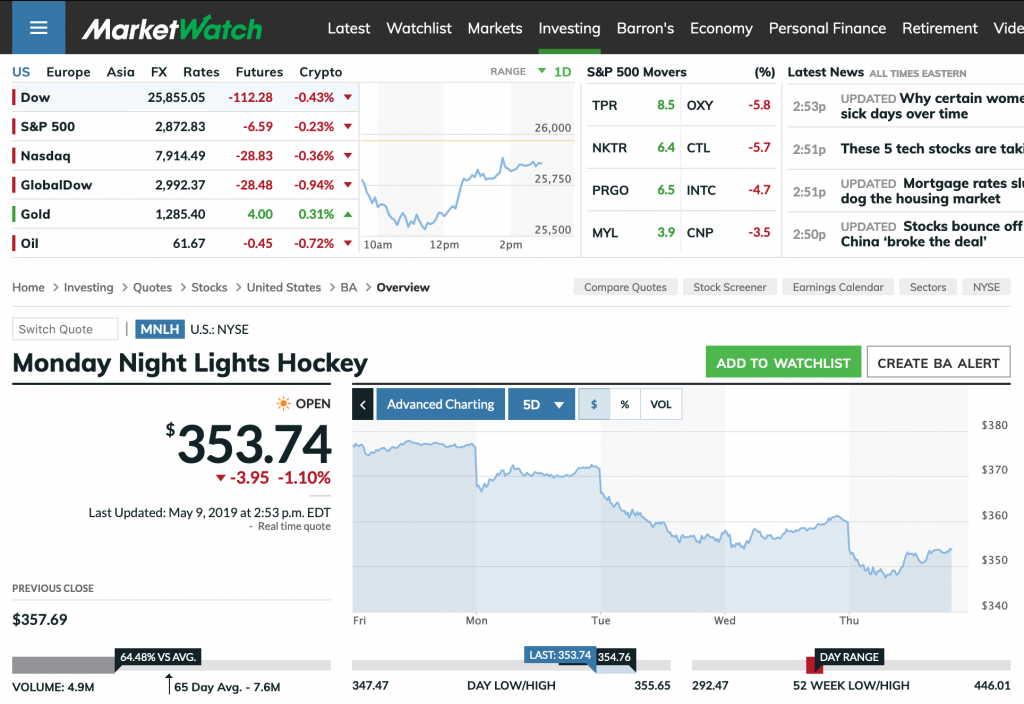The width and height of the screenshot is (1024, 704).
Task: Select the Rates markets tab
Action: 201,72
